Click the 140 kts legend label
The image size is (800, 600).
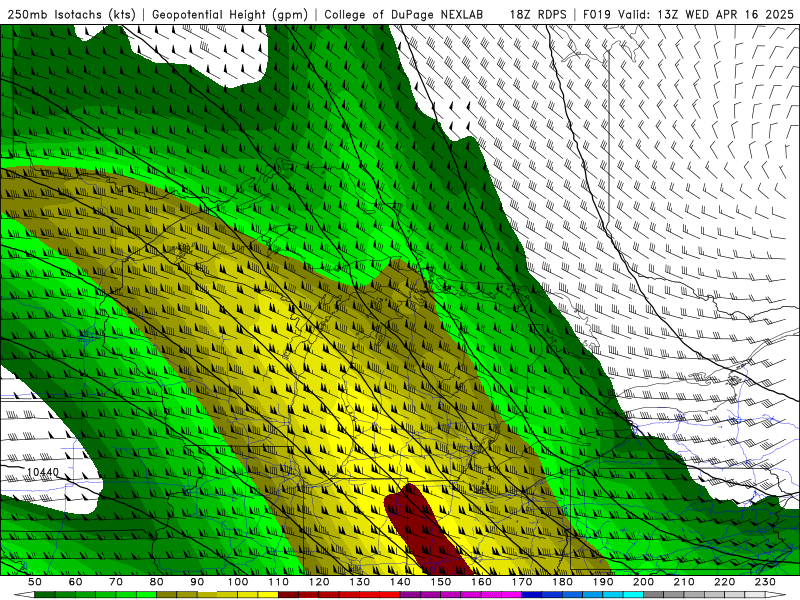[x=401, y=582]
